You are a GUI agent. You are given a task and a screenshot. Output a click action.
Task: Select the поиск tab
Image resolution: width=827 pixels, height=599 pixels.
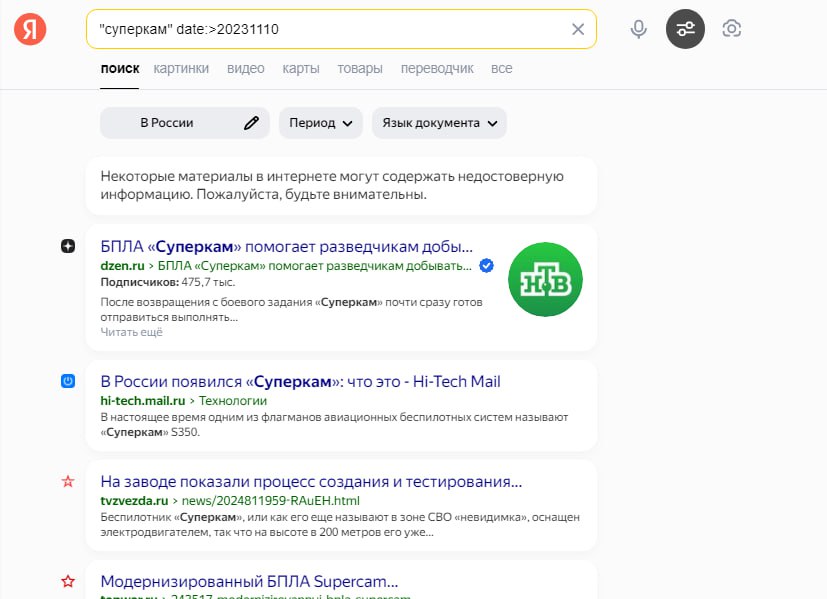pos(120,69)
